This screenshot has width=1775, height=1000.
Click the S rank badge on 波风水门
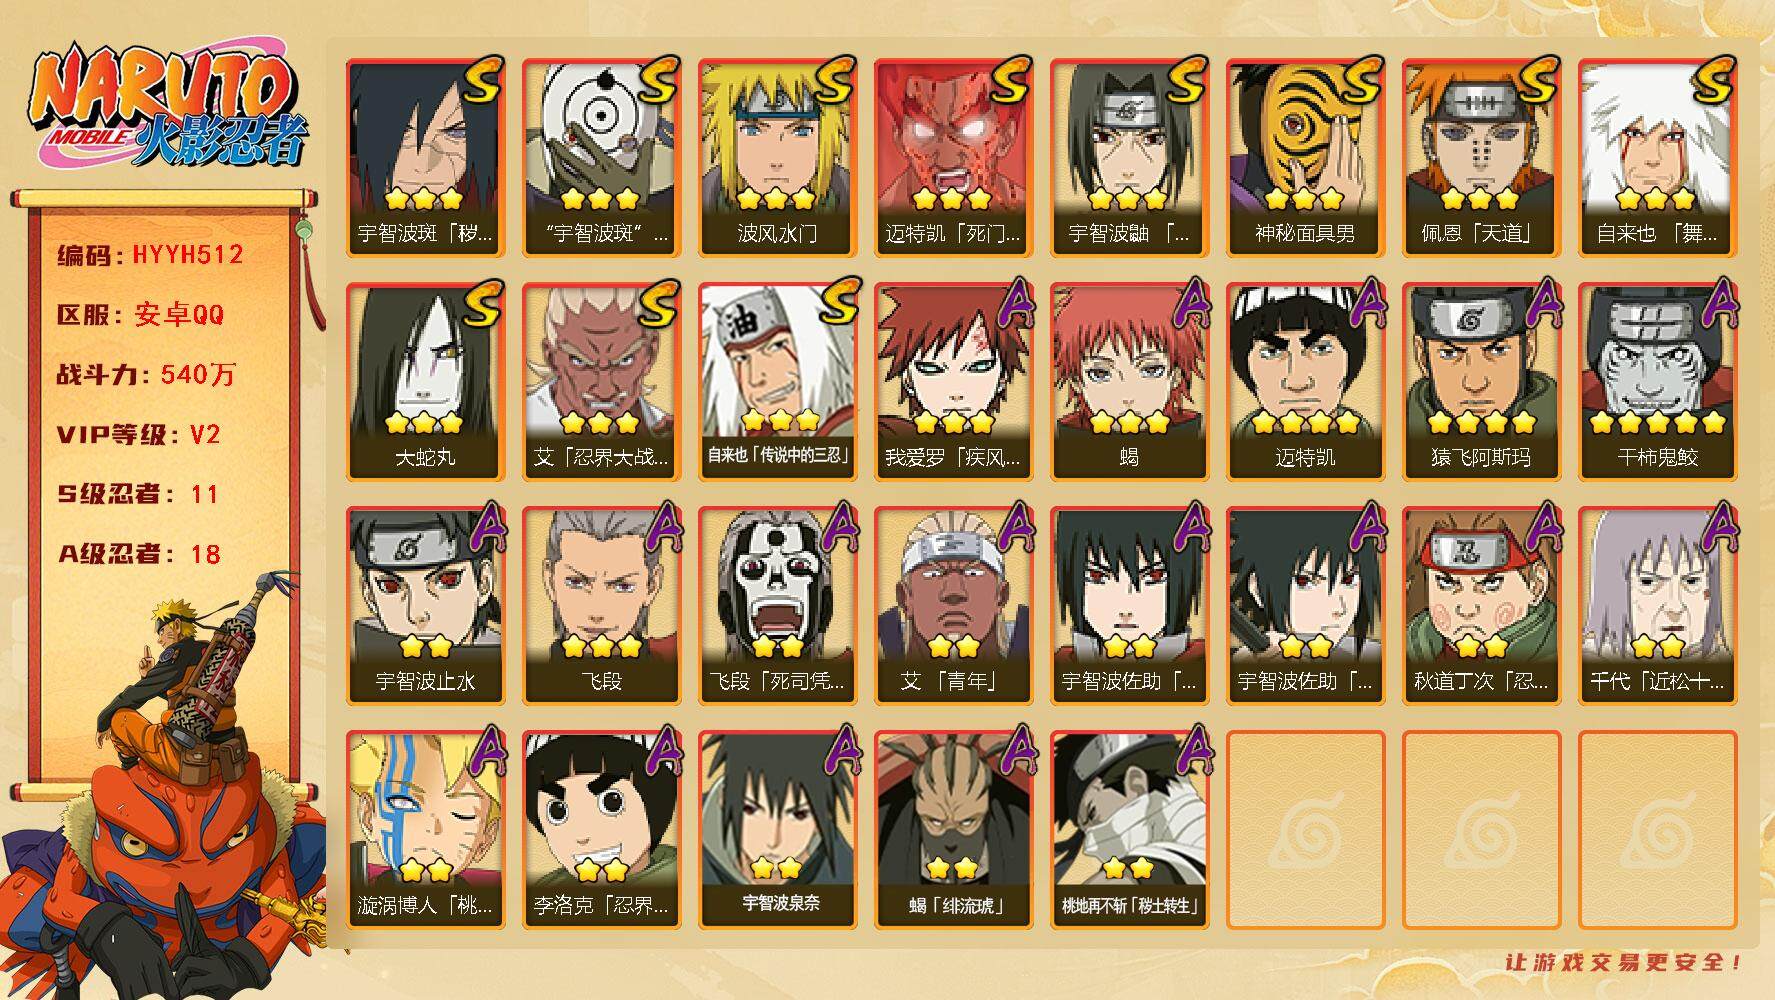[832, 80]
